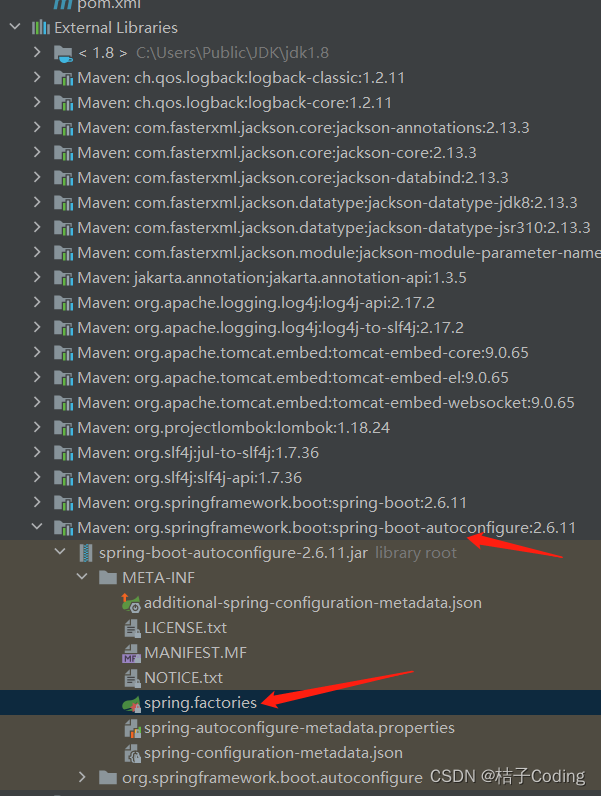Select the MANIFEST.MF file
Image resolution: width=601 pixels, height=796 pixels.
[195, 653]
